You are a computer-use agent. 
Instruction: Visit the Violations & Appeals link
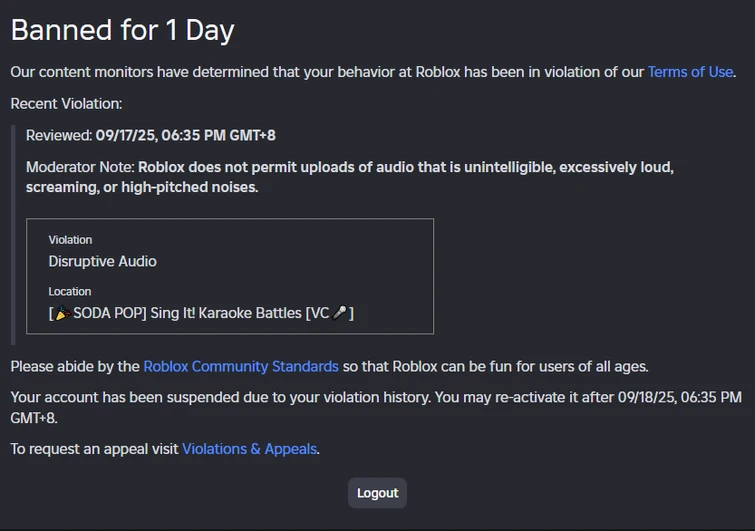click(x=249, y=449)
